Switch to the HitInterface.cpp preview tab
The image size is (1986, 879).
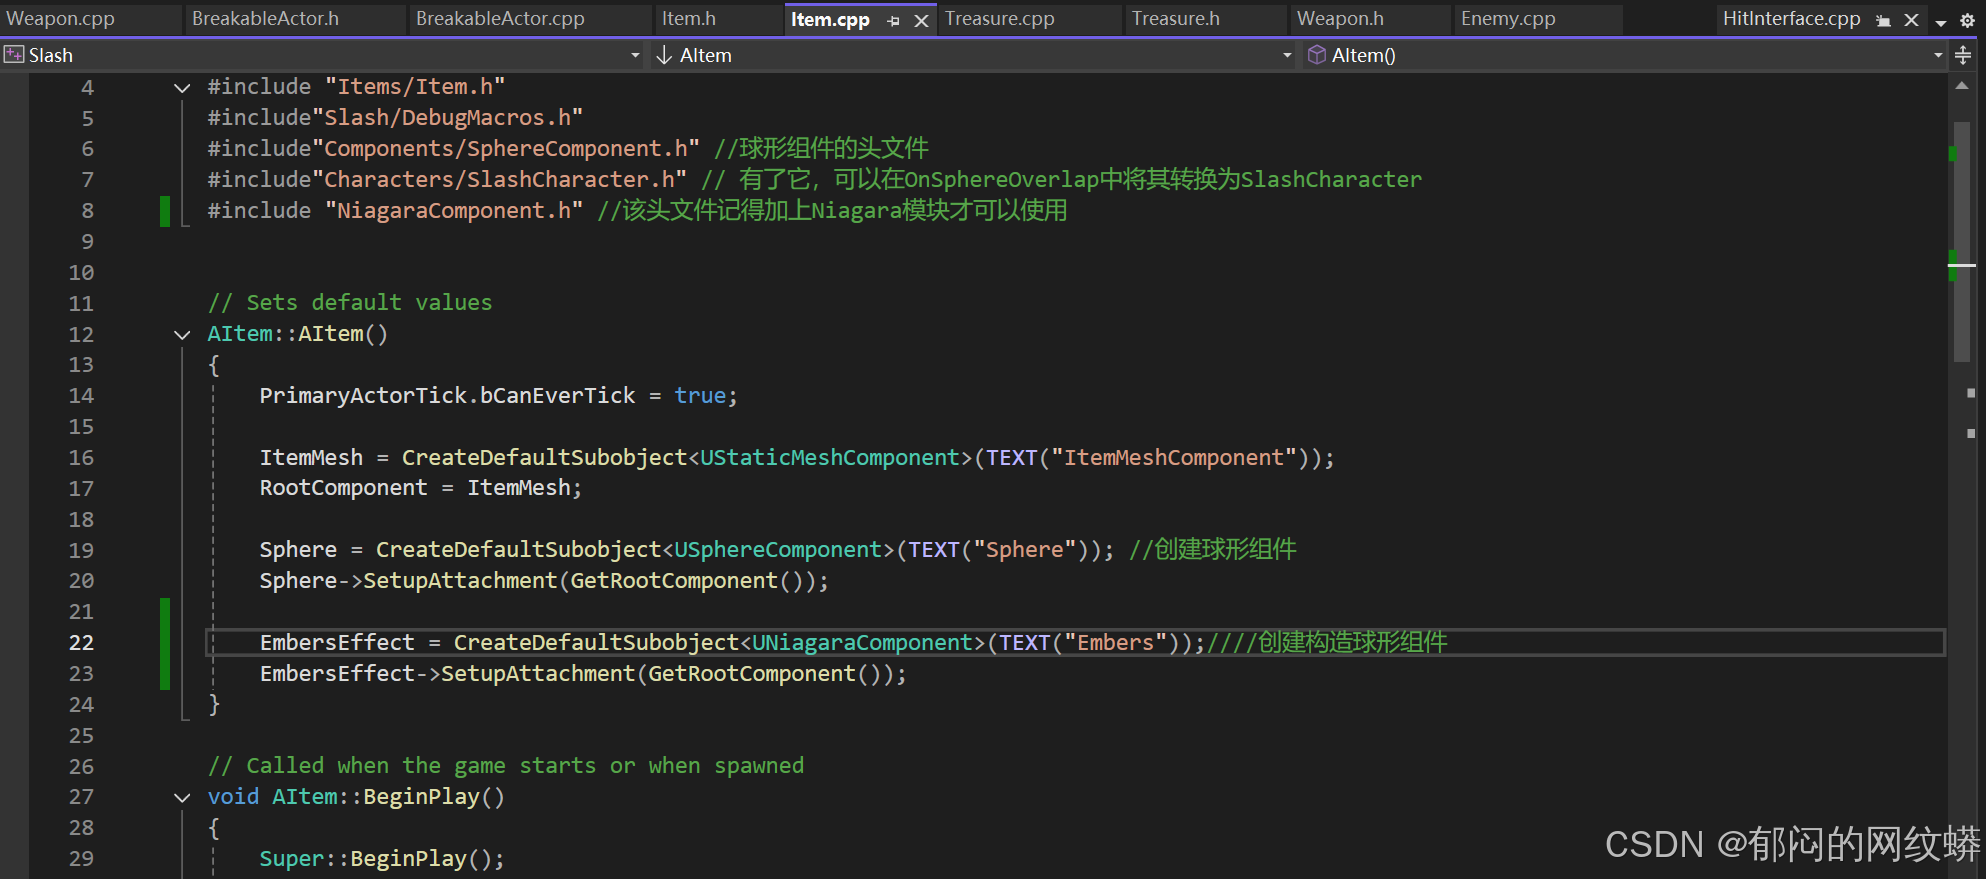click(x=1791, y=19)
